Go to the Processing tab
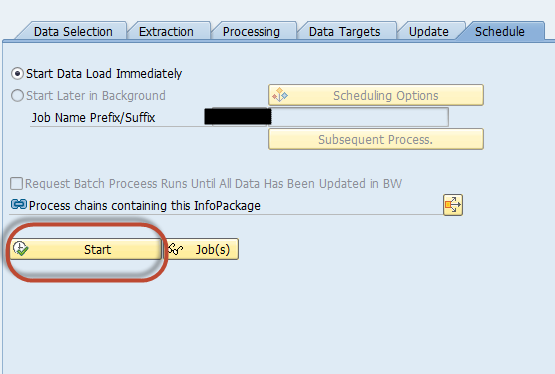 [251, 31]
